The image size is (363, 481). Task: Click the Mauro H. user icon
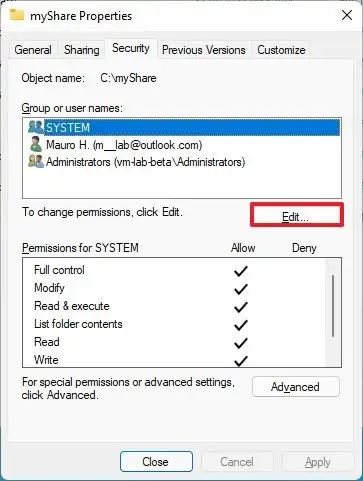[36, 145]
